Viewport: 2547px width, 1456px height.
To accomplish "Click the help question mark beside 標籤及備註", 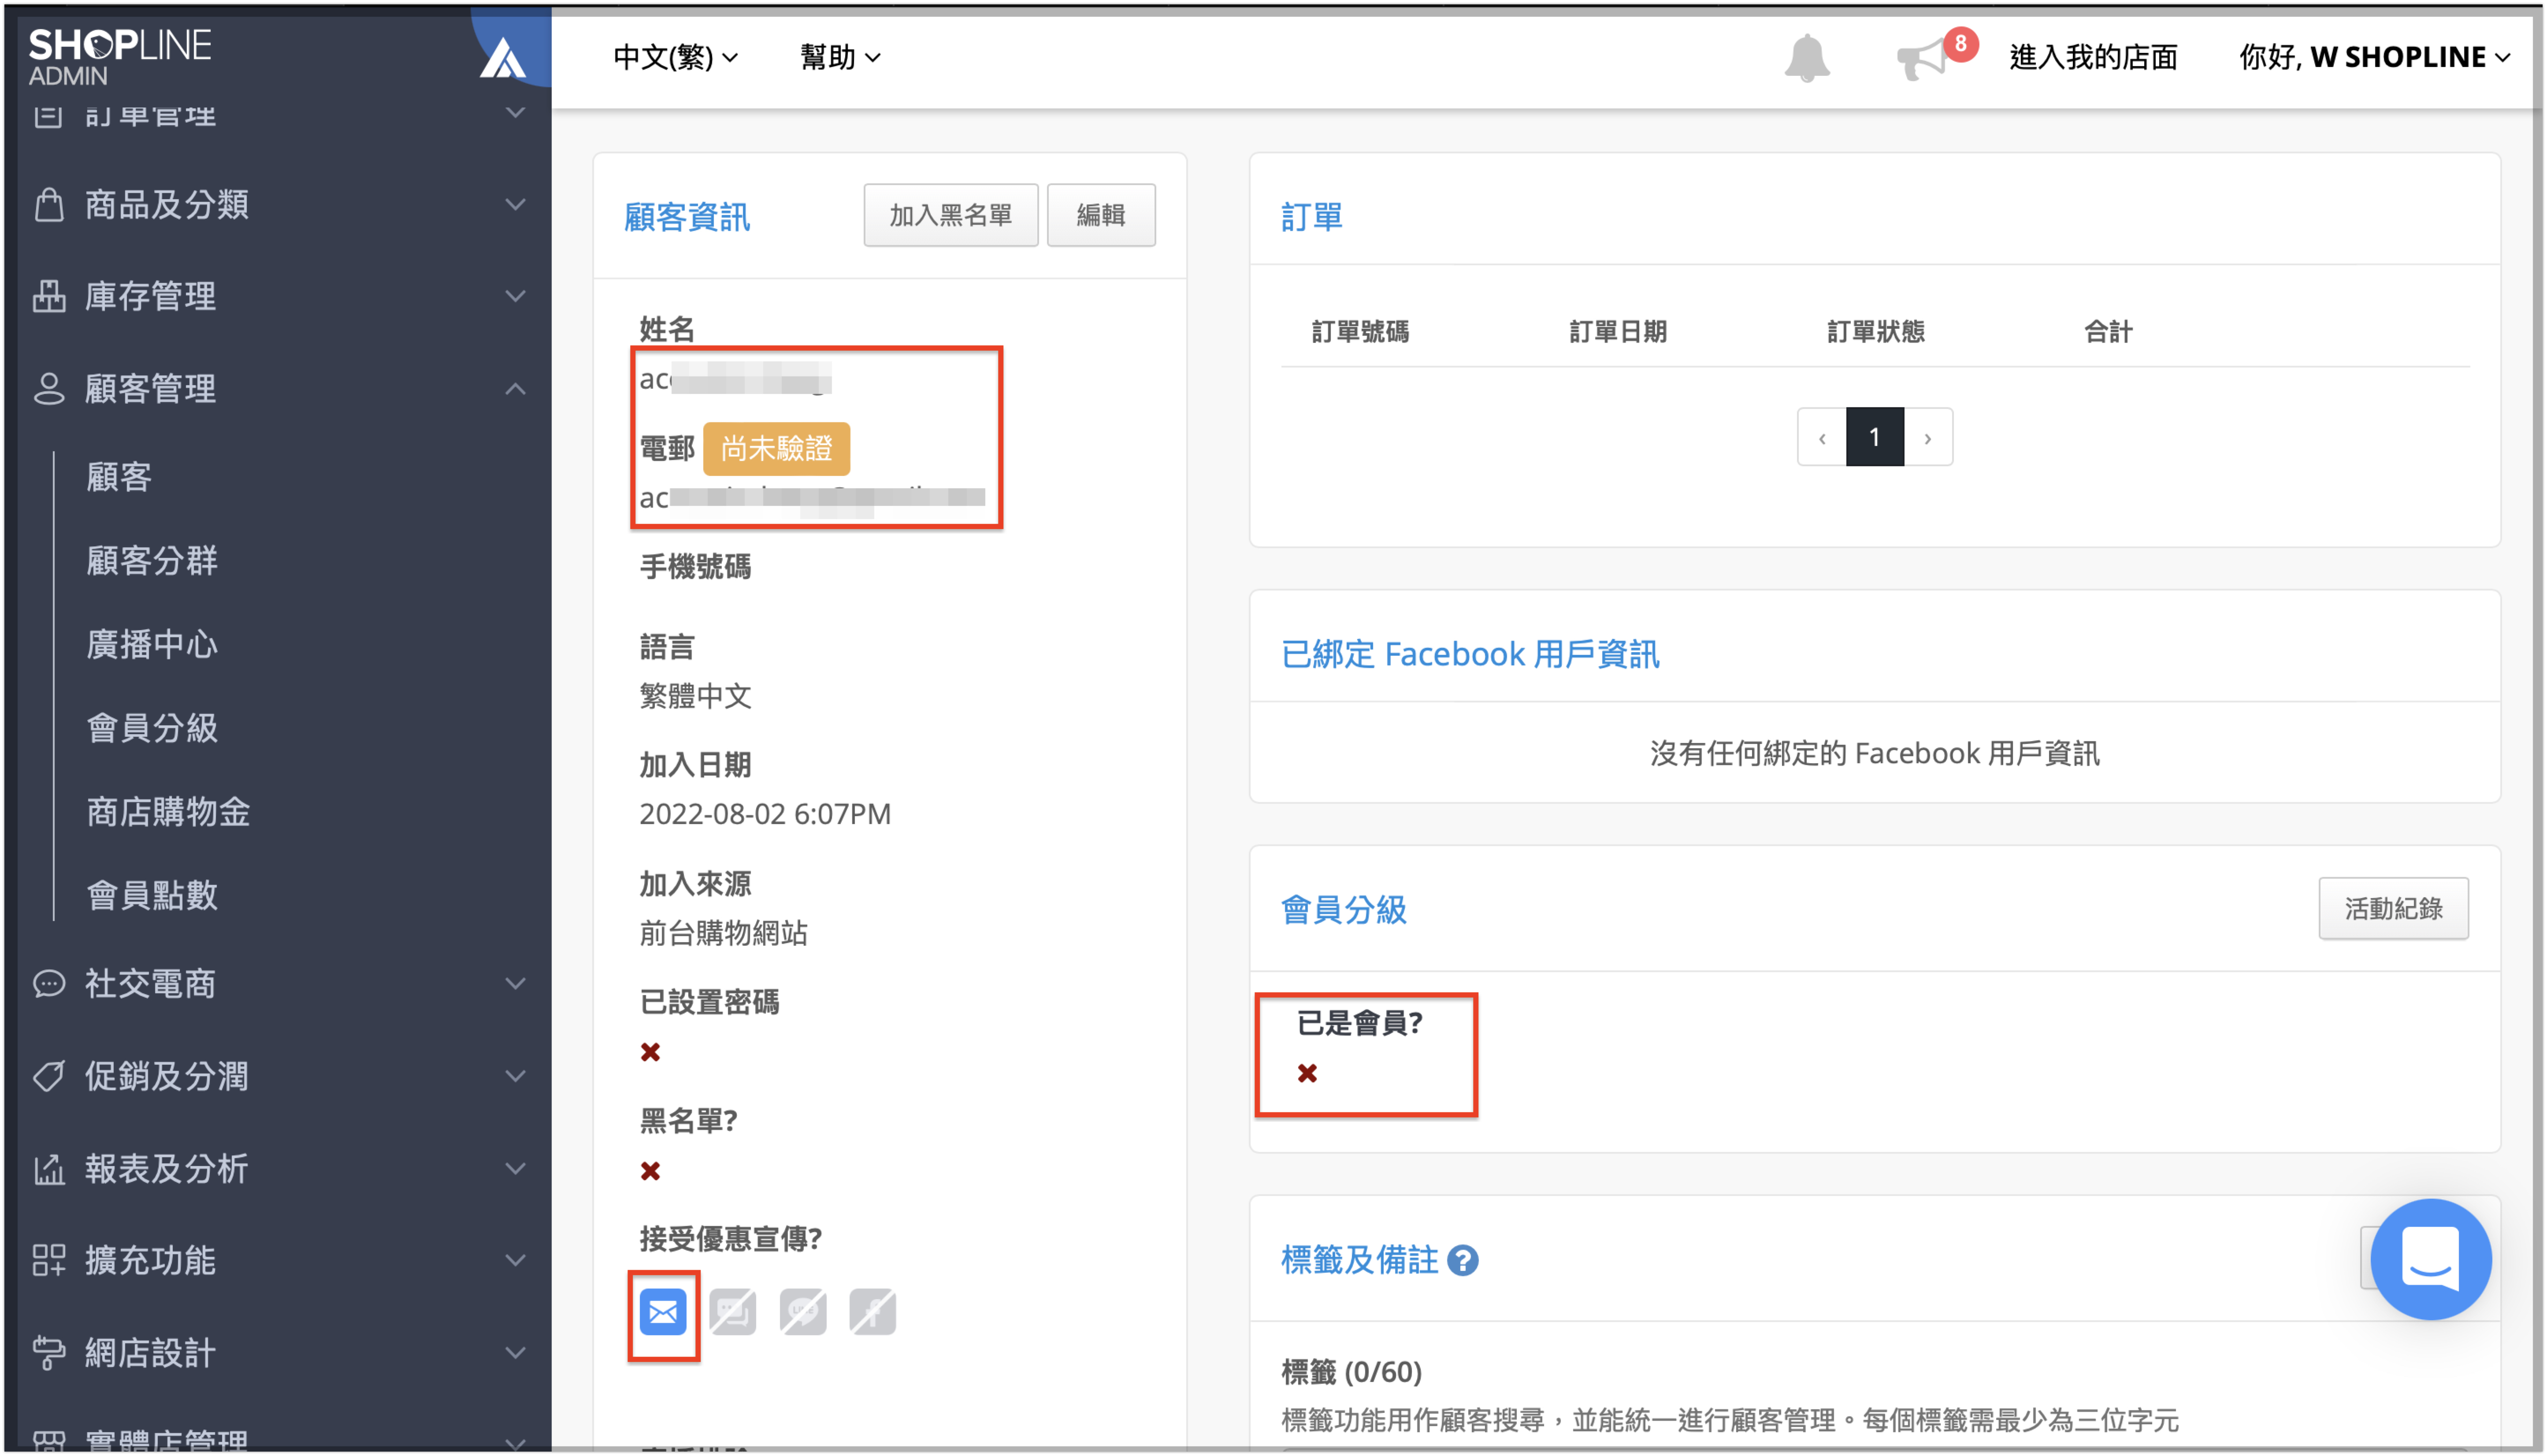I will coord(1462,1260).
